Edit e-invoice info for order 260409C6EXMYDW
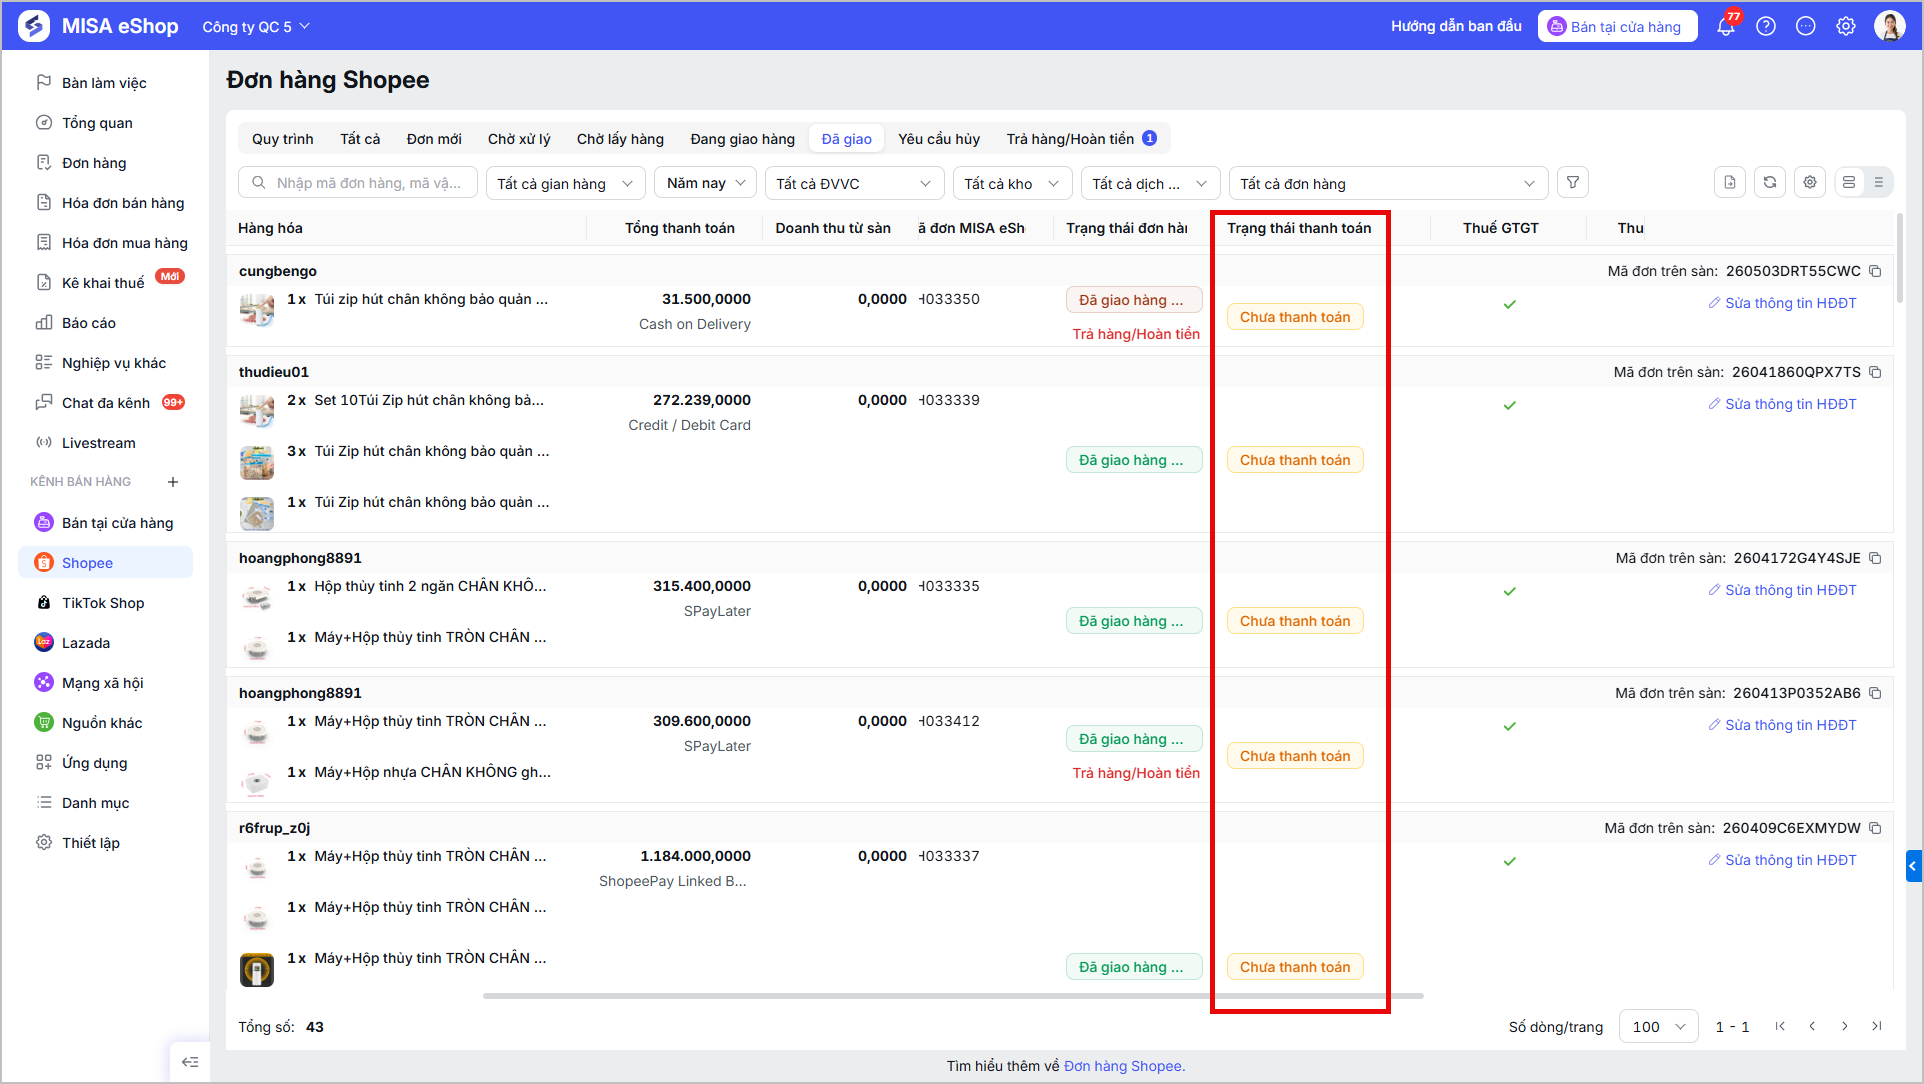The height and width of the screenshot is (1084, 1924). point(1782,860)
